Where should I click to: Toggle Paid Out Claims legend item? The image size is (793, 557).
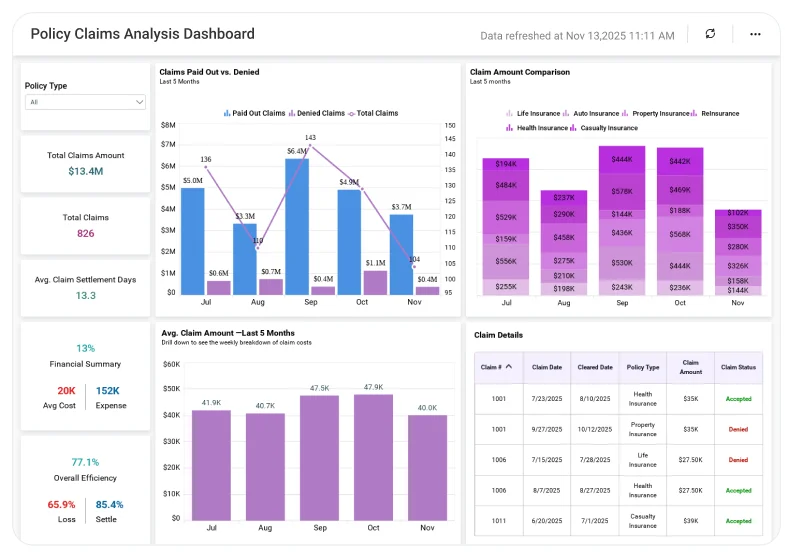254,113
